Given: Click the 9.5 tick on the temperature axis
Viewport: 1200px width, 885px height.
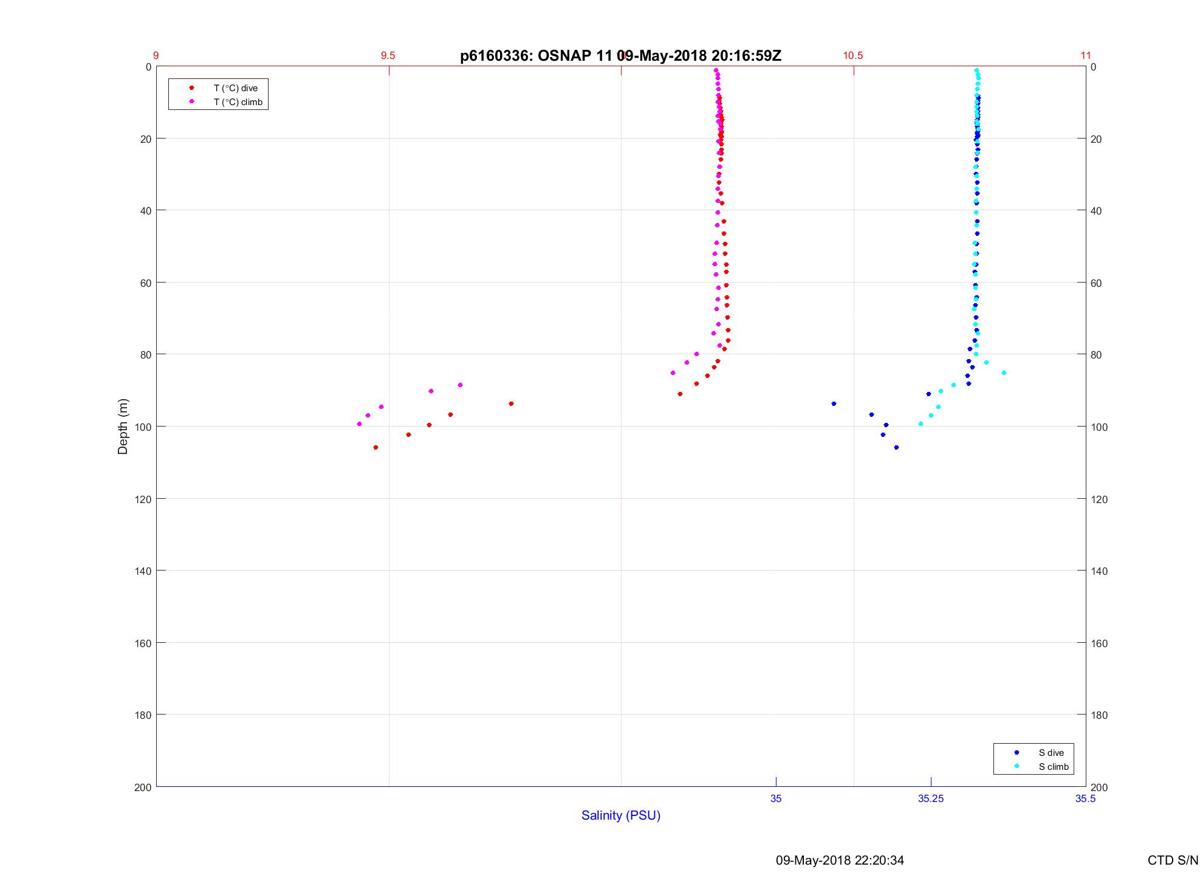Looking at the screenshot, I should pos(388,56).
